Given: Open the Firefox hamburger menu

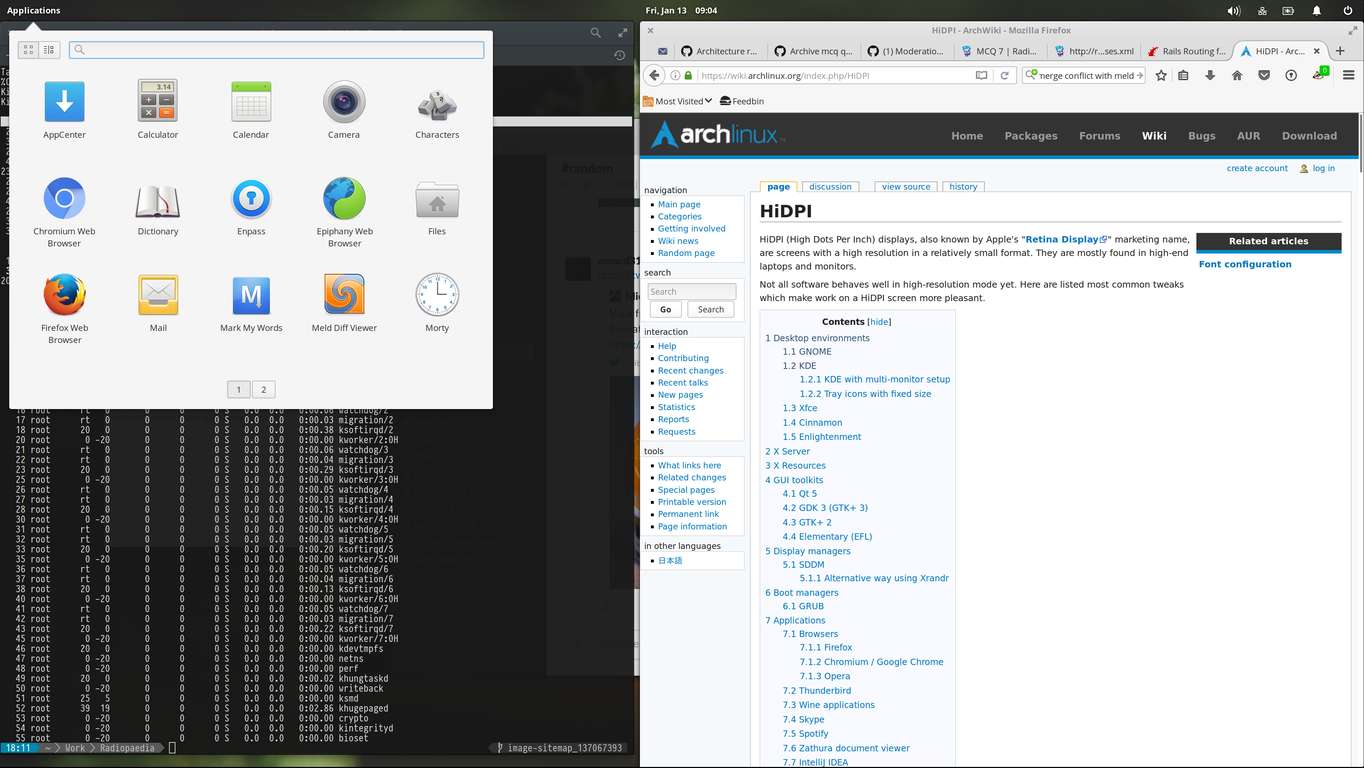Looking at the screenshot, I should (1348, 75).
